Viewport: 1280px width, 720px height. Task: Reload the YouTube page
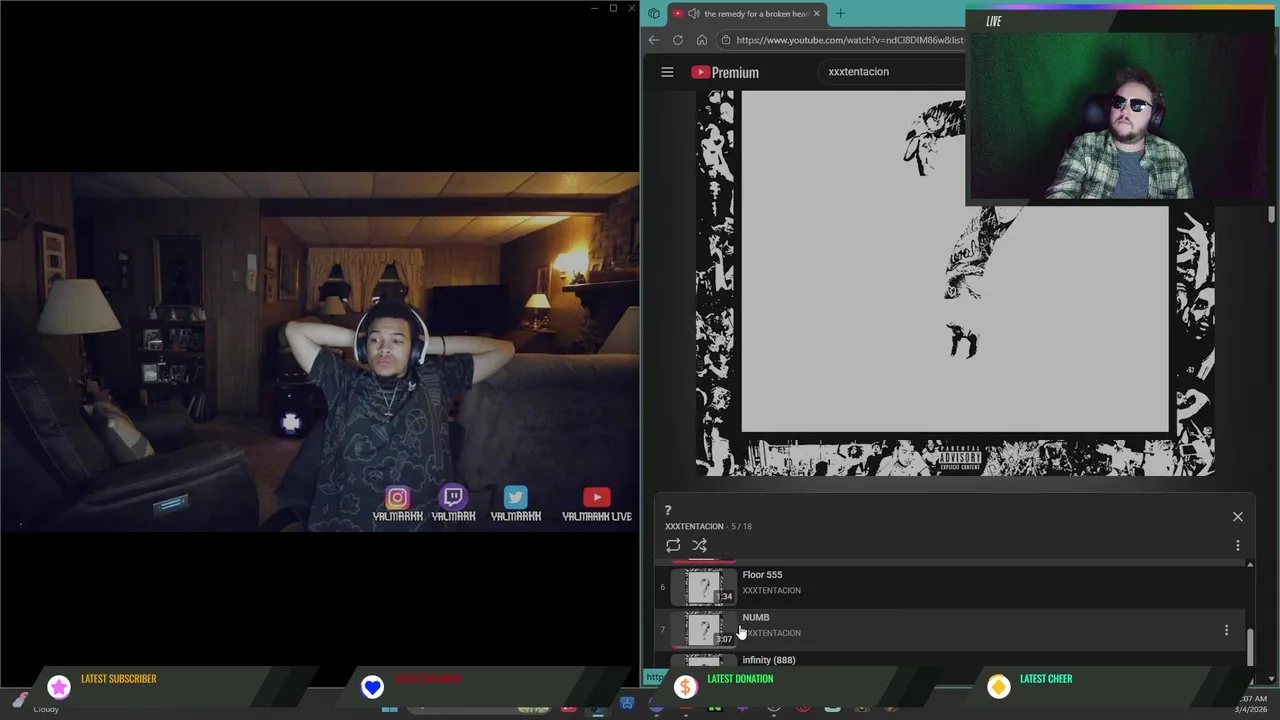click(678, 40)
